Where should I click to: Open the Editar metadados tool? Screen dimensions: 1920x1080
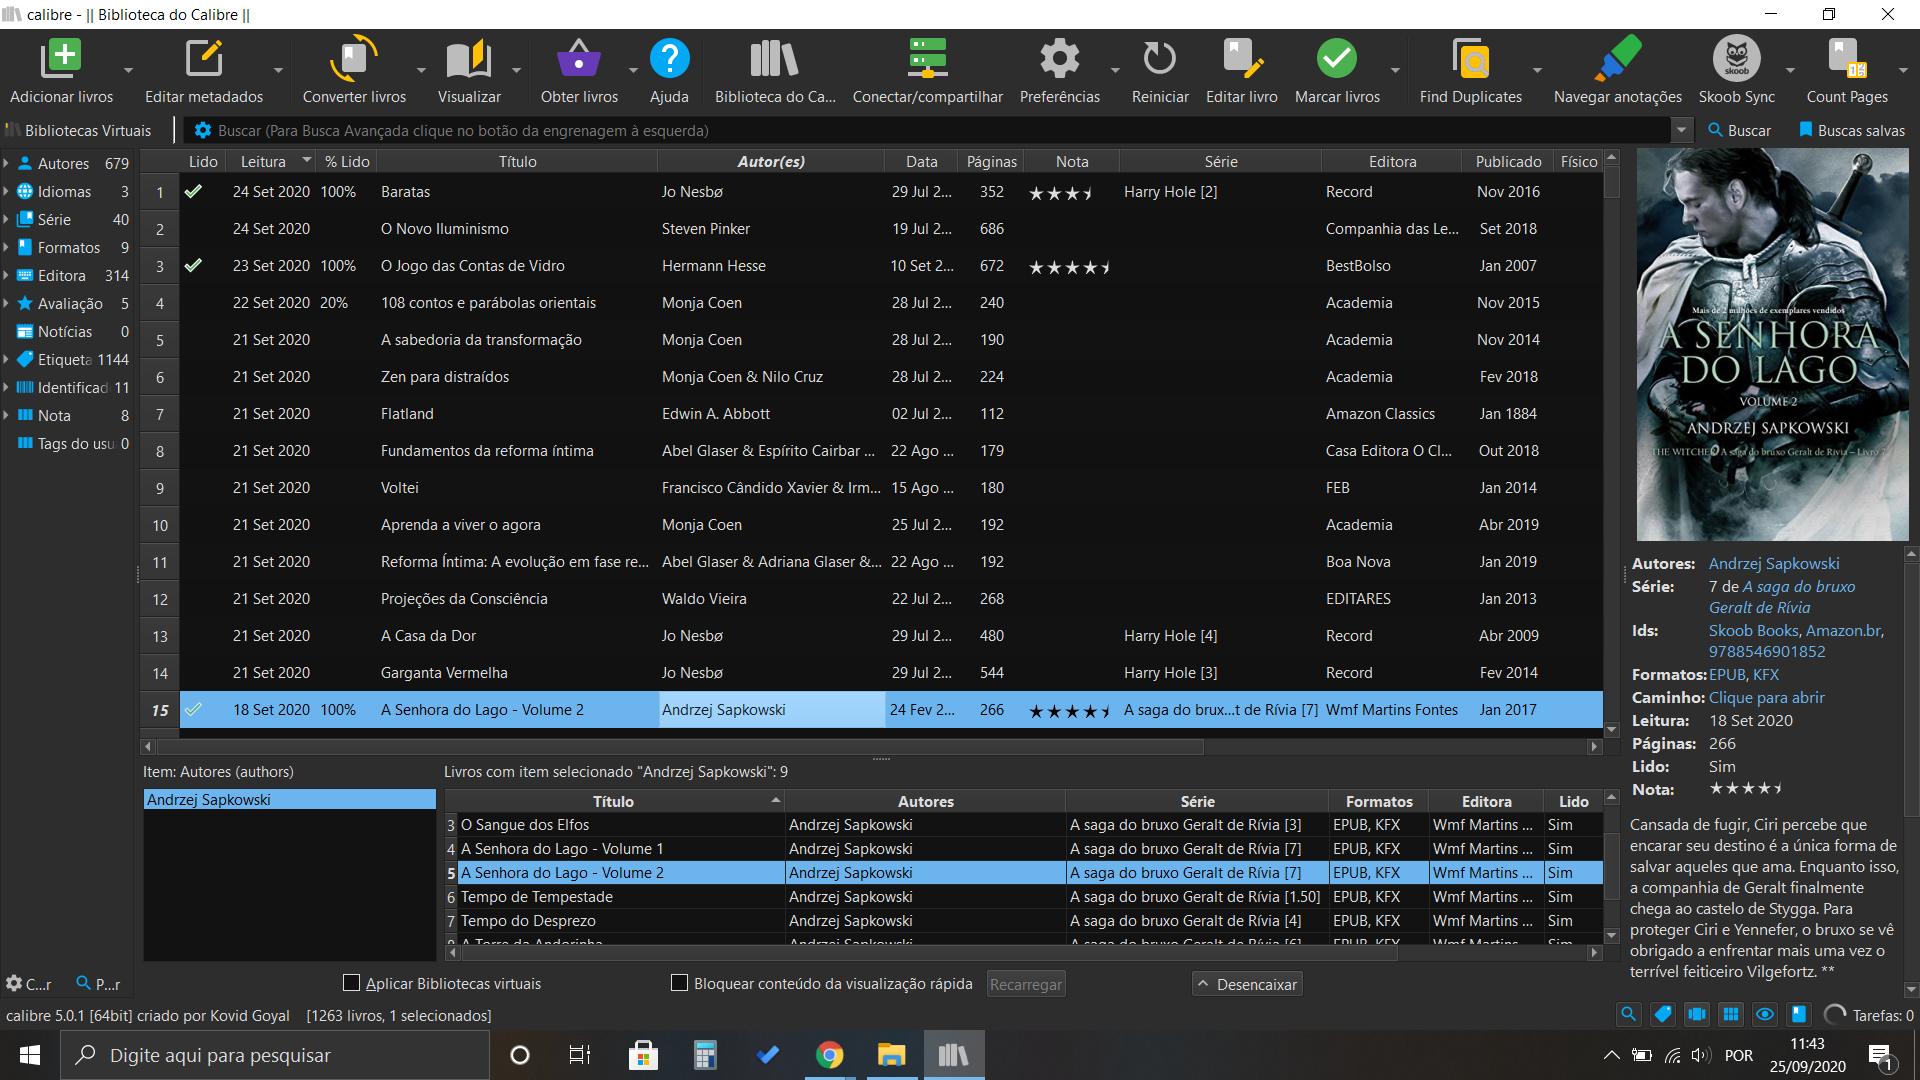[204, 60]
